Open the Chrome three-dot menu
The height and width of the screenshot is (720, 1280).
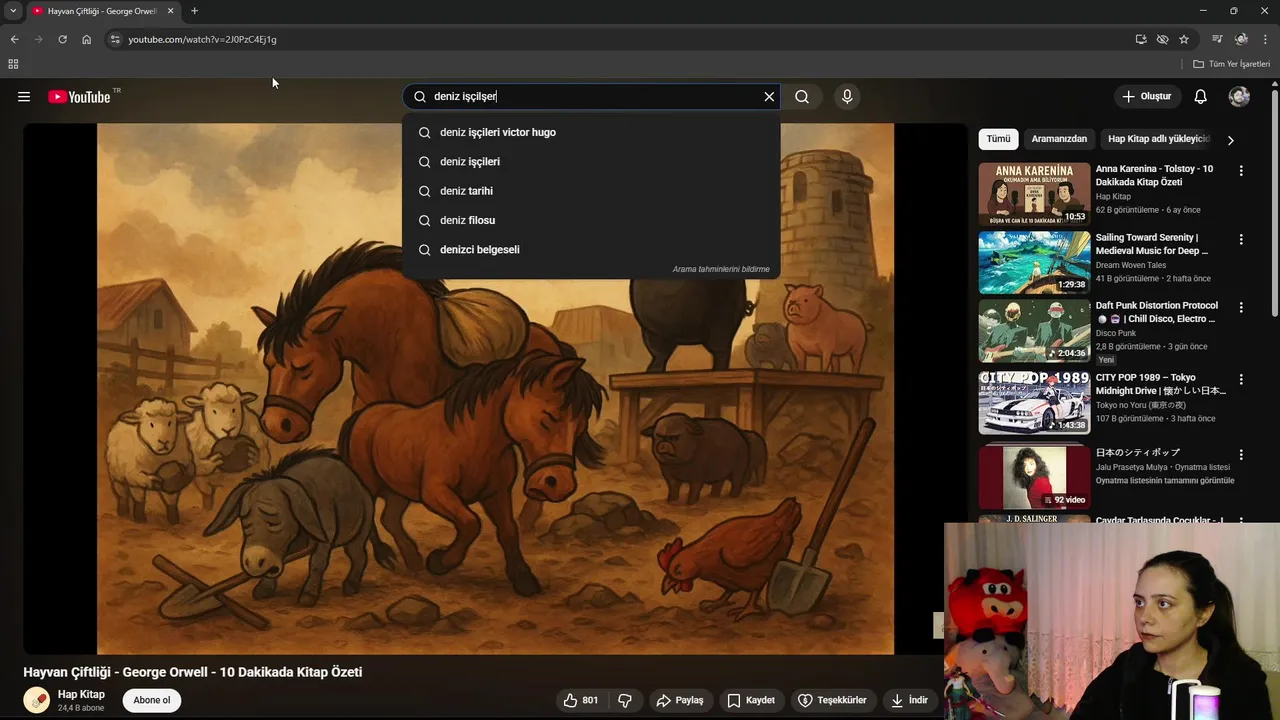(1265, 39)
